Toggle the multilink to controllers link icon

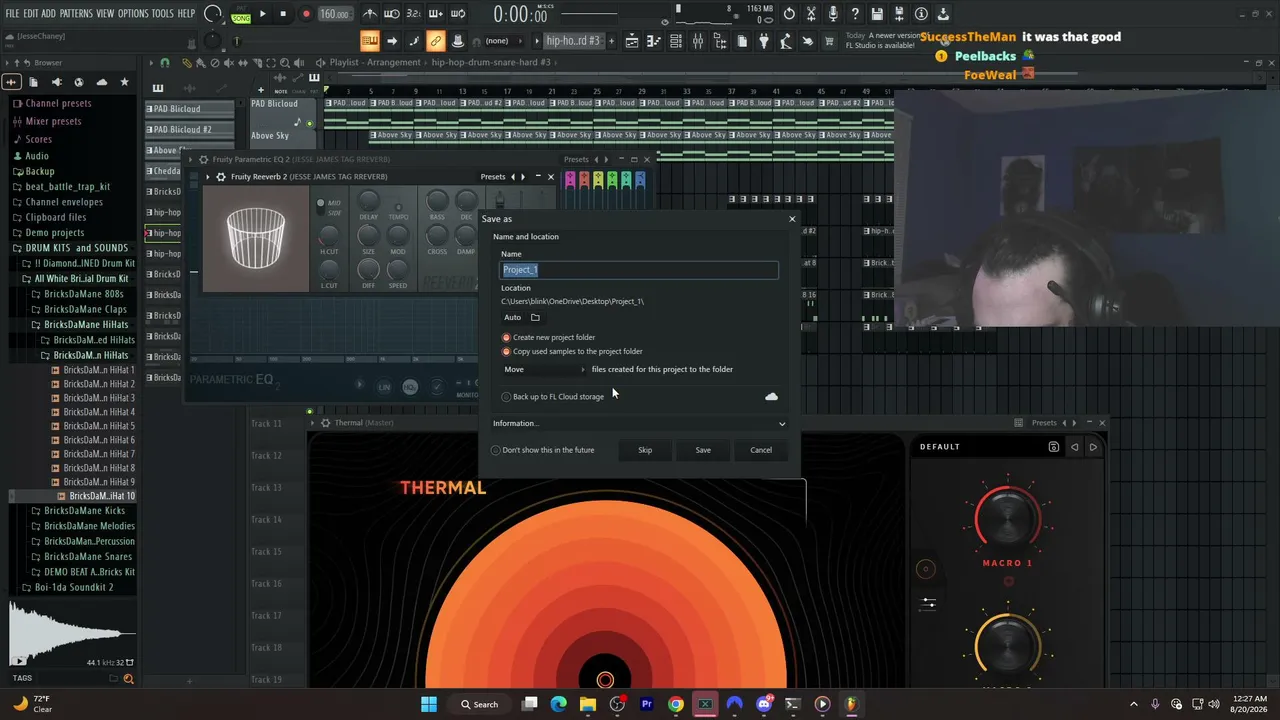point(435,41)
